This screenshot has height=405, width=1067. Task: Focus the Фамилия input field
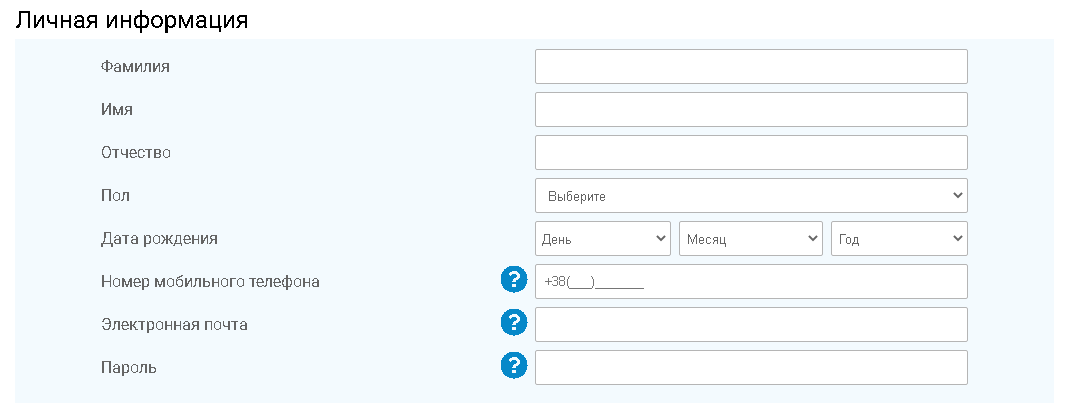[x=751, y=67]
